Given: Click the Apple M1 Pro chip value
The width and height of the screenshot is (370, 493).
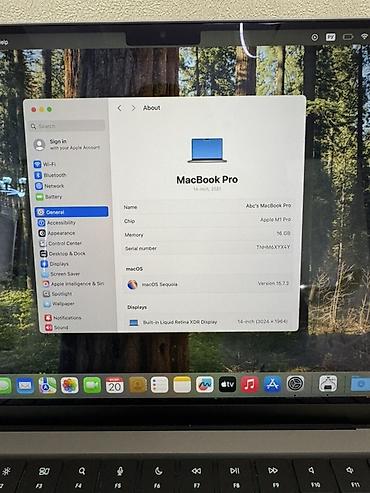Looking at the screenshot, I should 275,219.
